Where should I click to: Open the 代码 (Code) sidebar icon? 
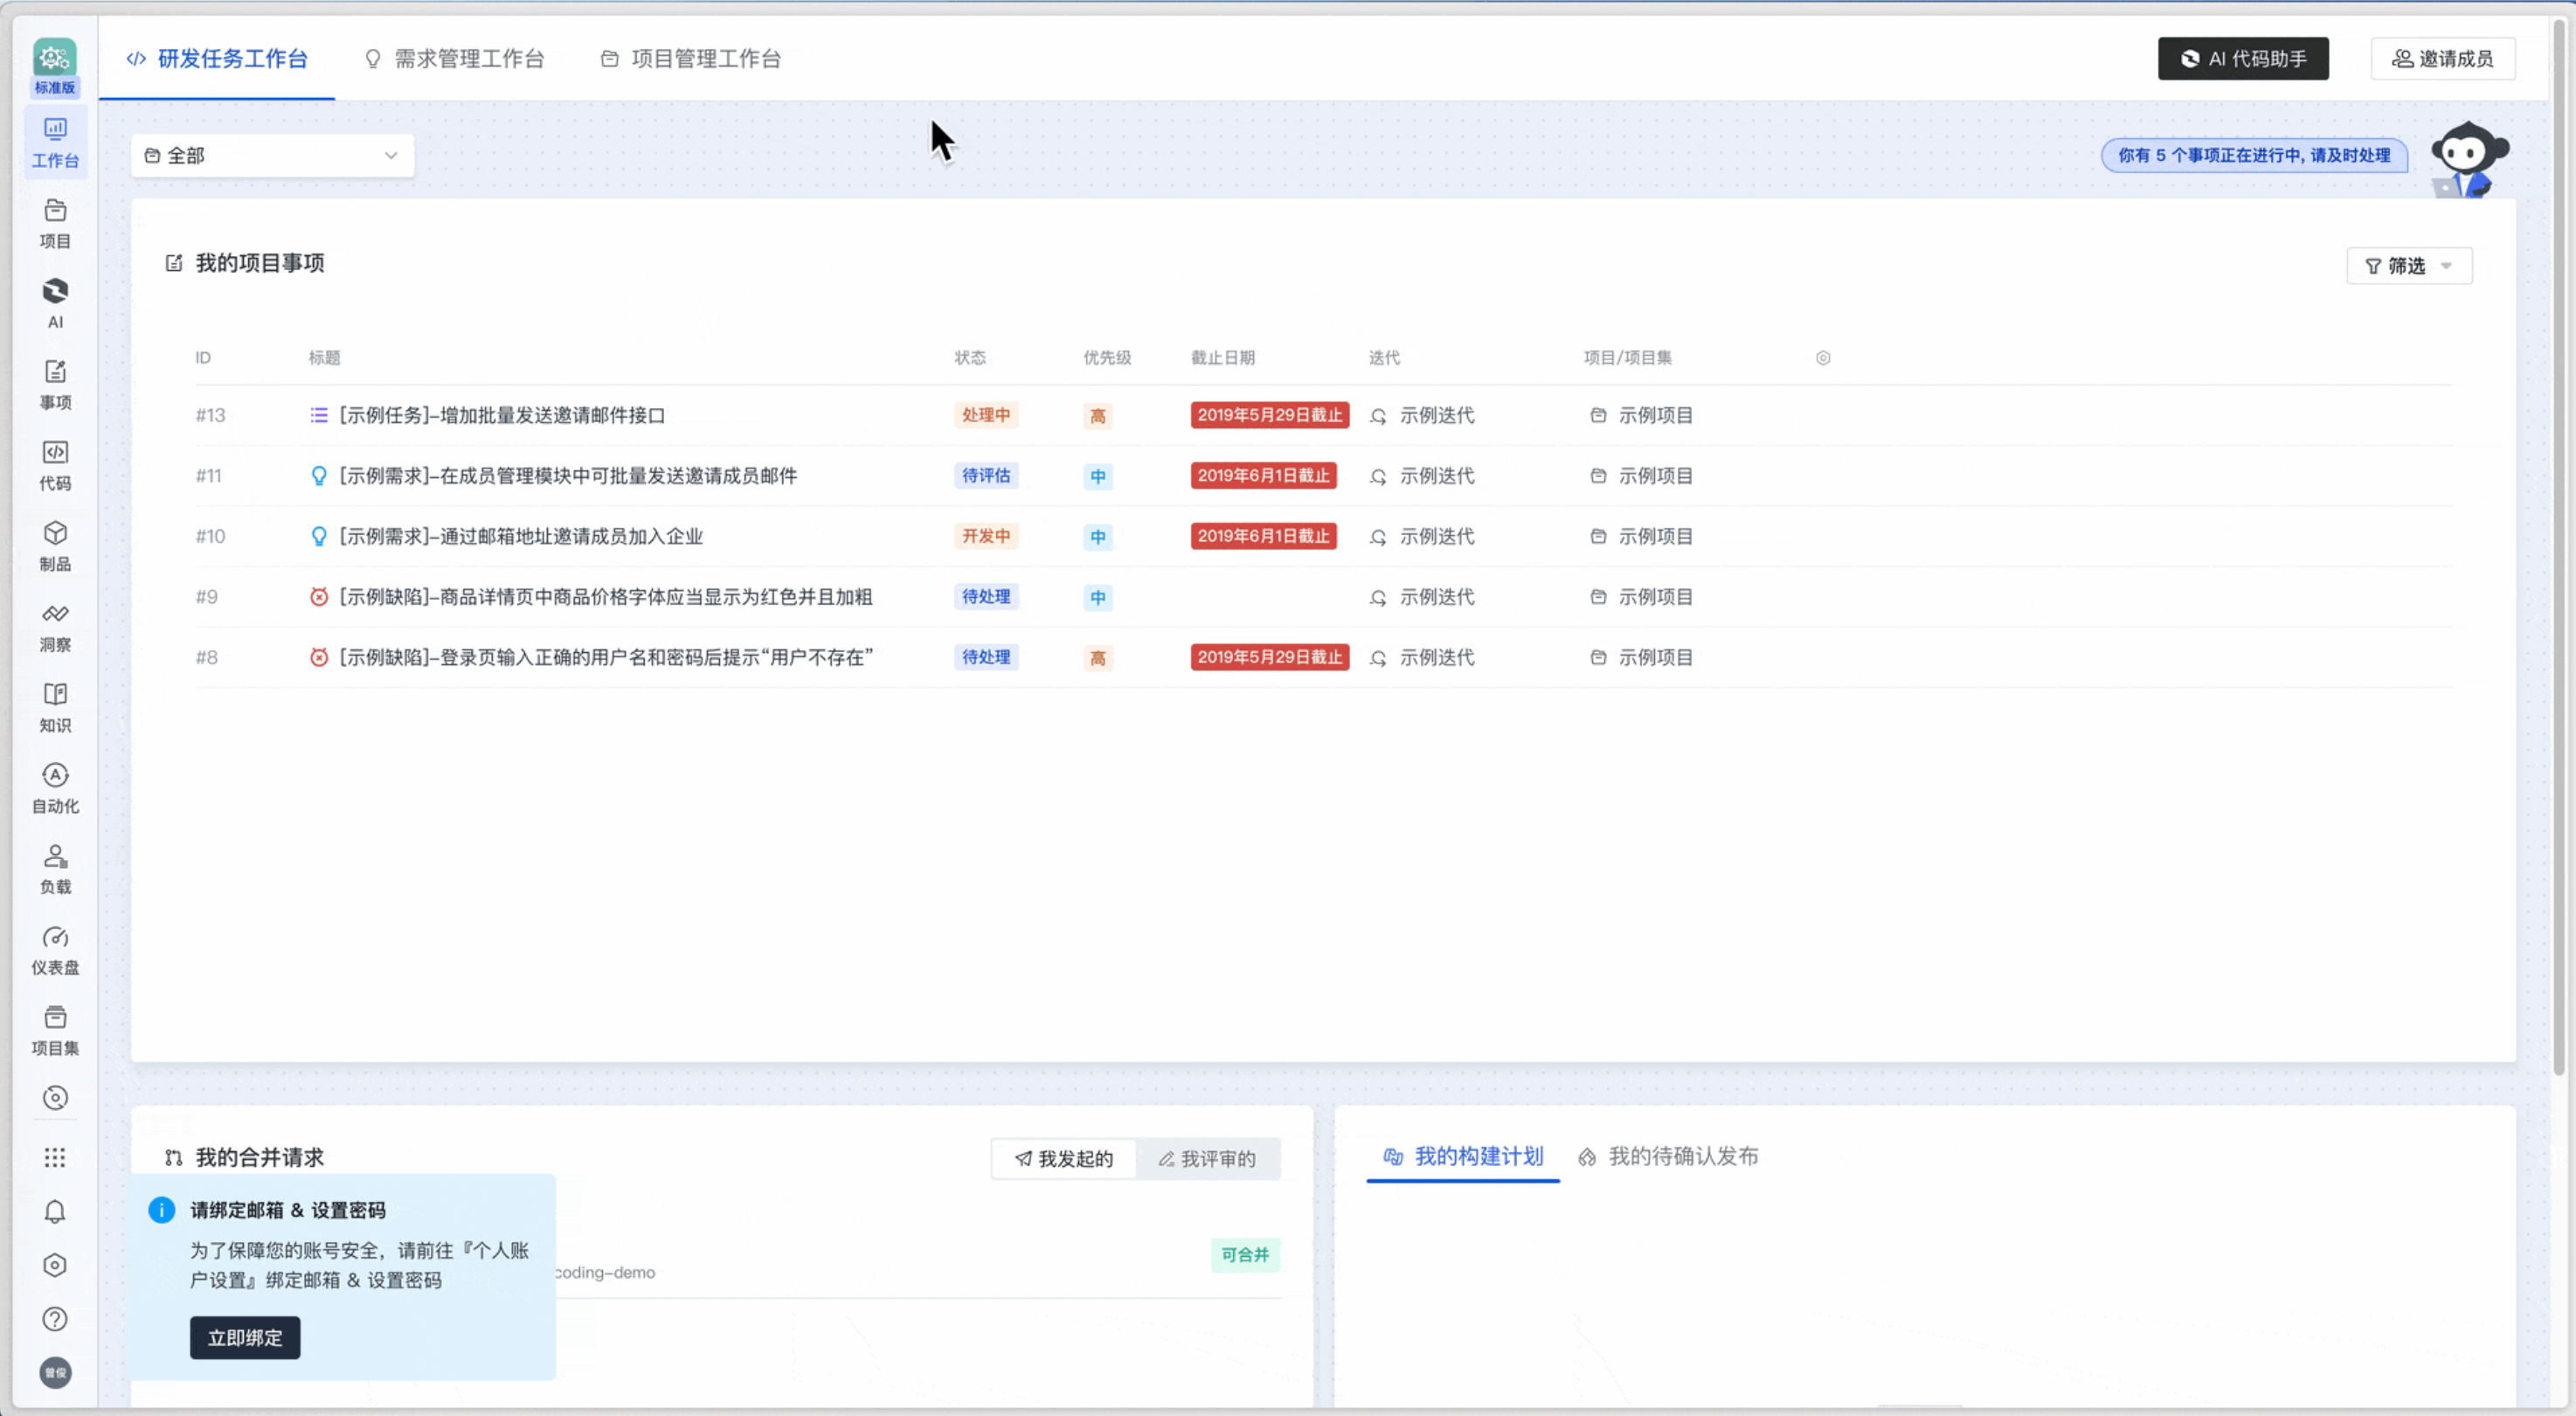(x=55, y=465)
